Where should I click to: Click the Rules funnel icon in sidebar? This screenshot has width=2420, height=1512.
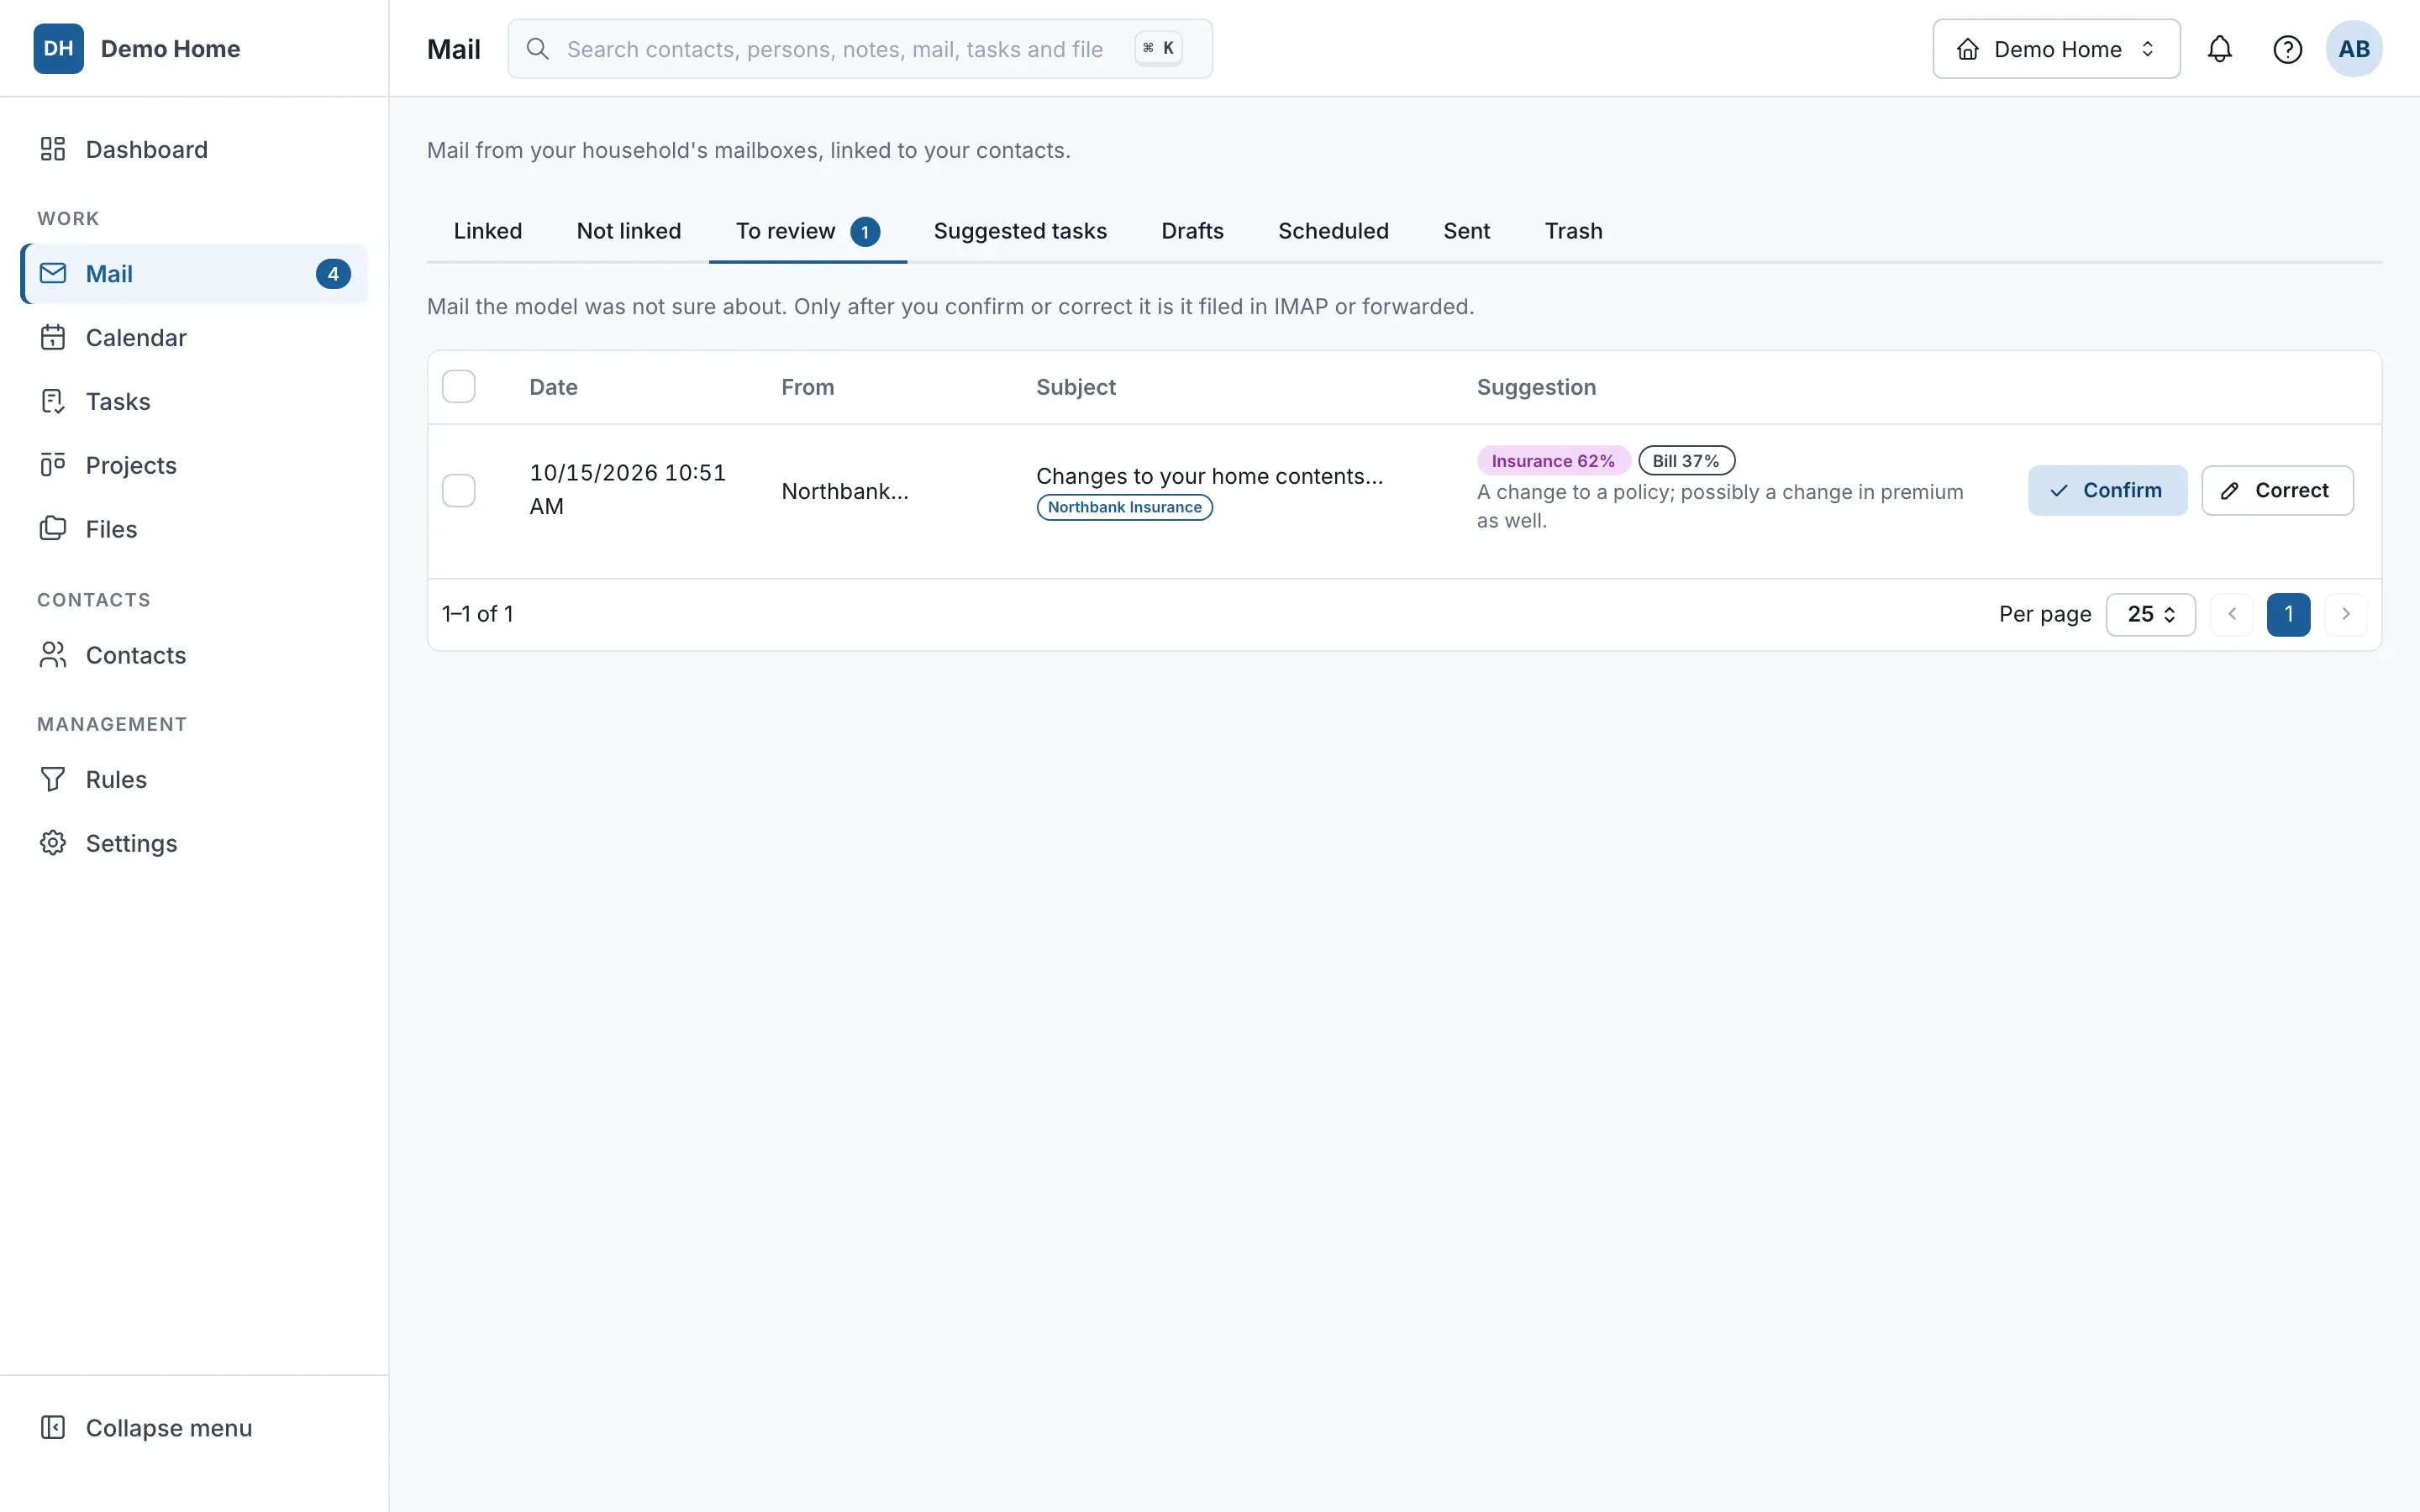53,779
